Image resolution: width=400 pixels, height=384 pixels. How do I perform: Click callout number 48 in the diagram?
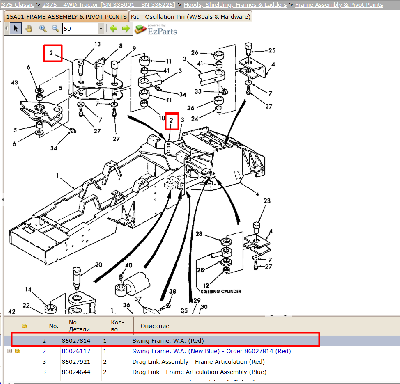coord(15,82)
